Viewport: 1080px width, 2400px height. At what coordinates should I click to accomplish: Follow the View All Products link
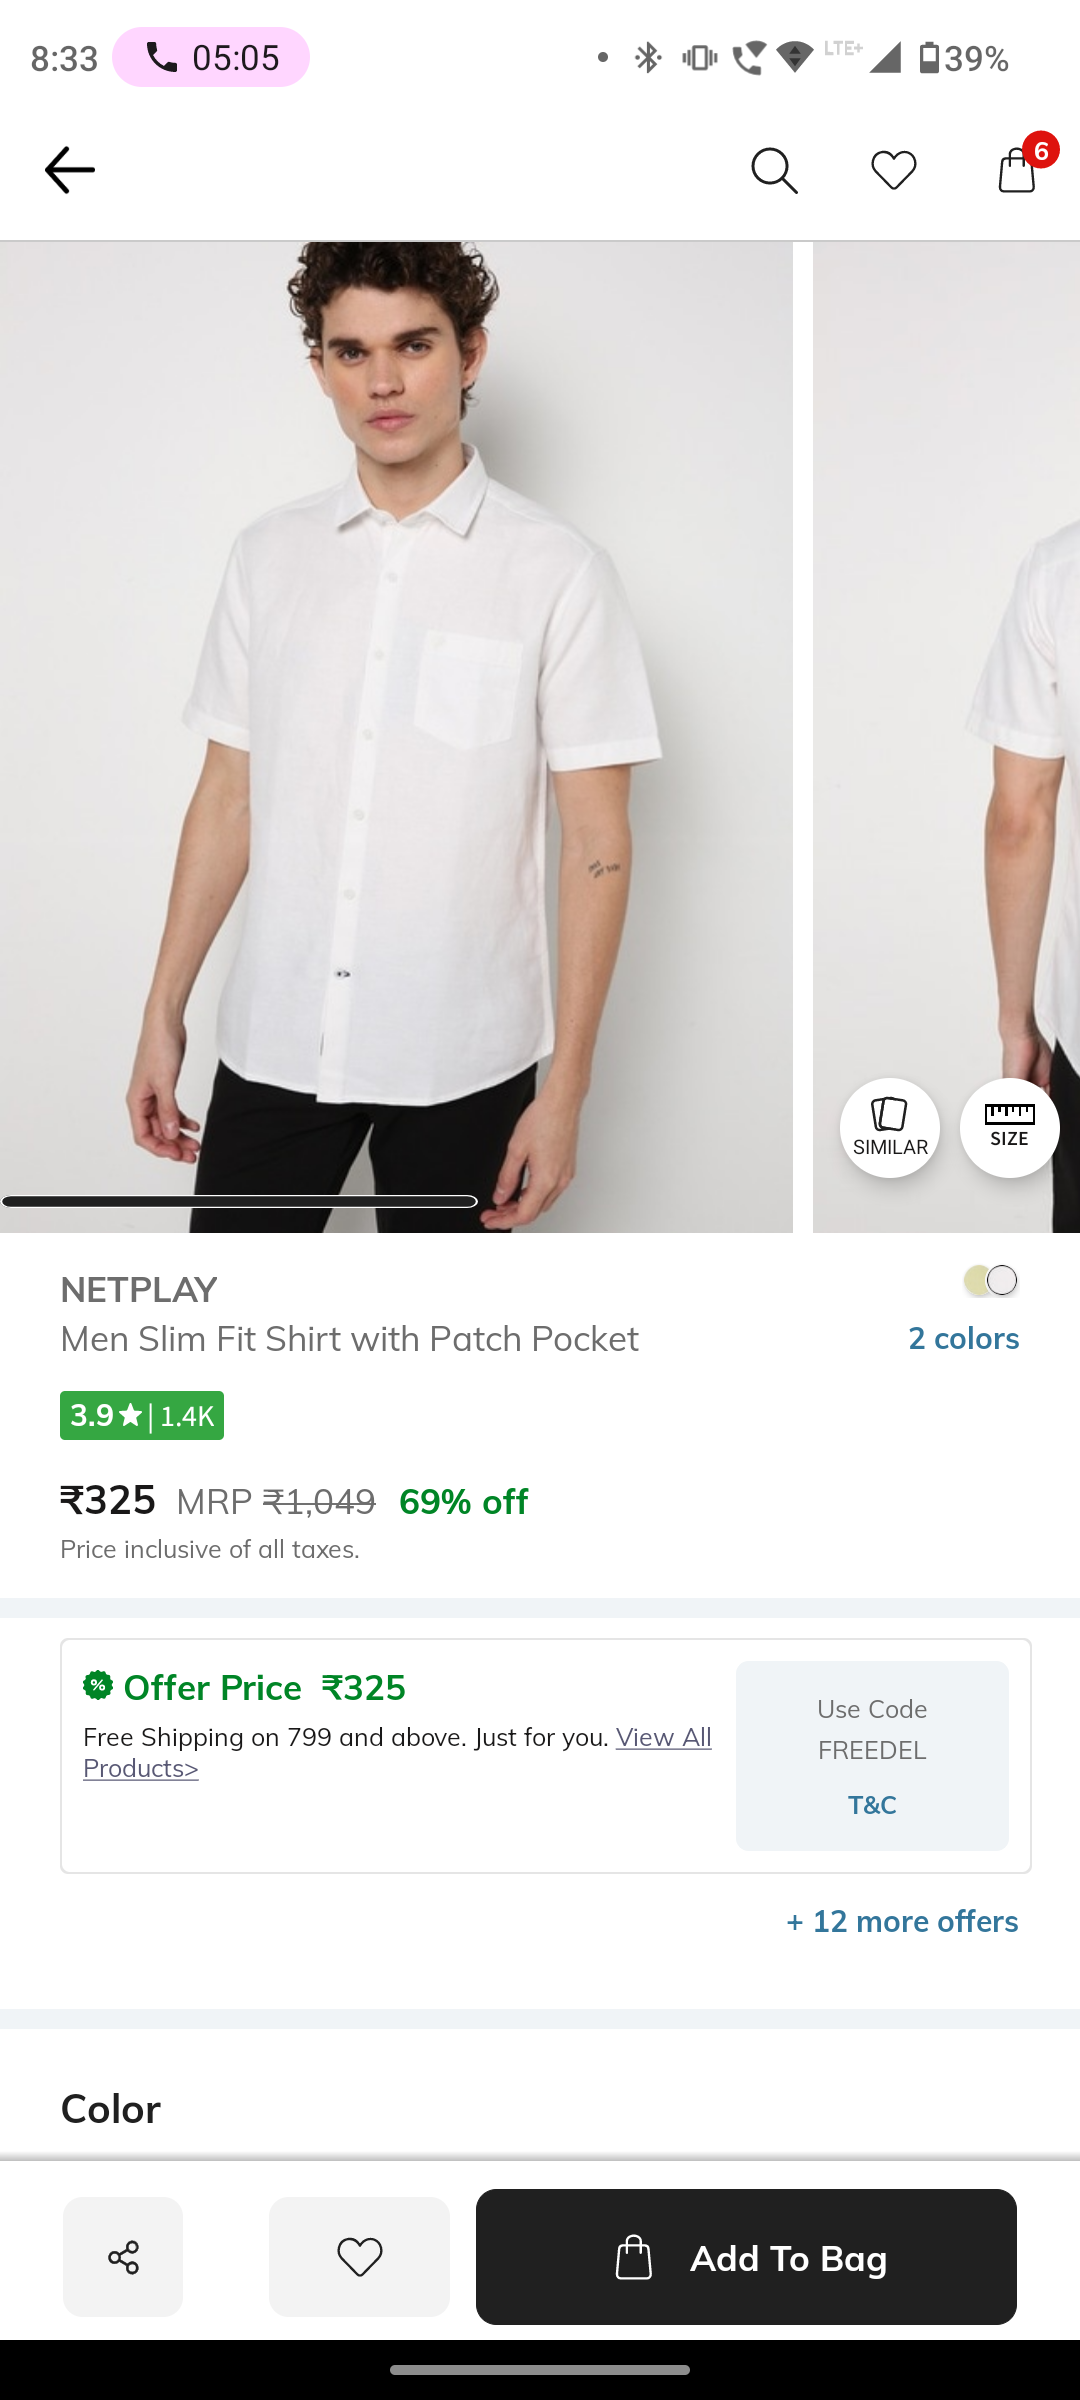tap(663, 1738)
